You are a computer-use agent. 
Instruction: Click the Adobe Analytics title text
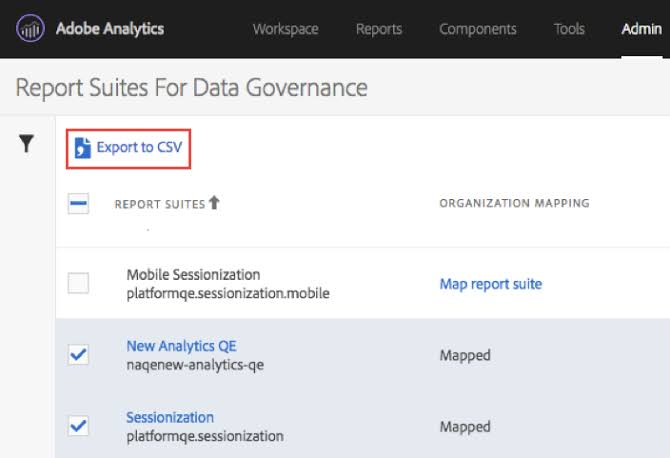[110, 29]
